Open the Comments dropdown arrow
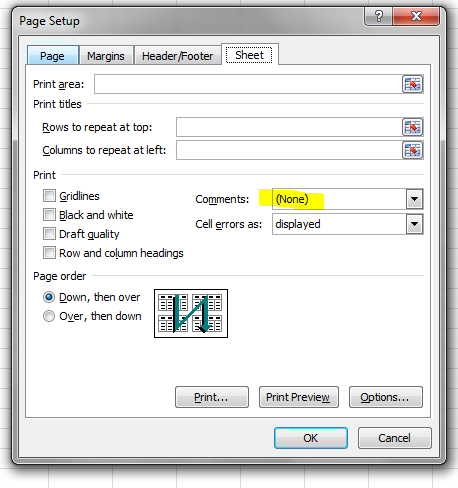458x488 pixels. pos(415,199)
